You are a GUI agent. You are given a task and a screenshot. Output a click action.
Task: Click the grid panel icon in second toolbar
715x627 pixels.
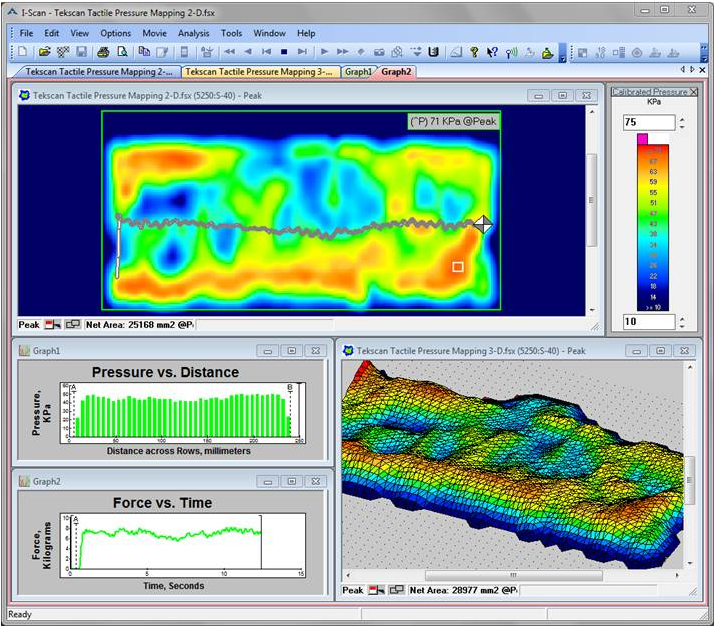(582, 52)
